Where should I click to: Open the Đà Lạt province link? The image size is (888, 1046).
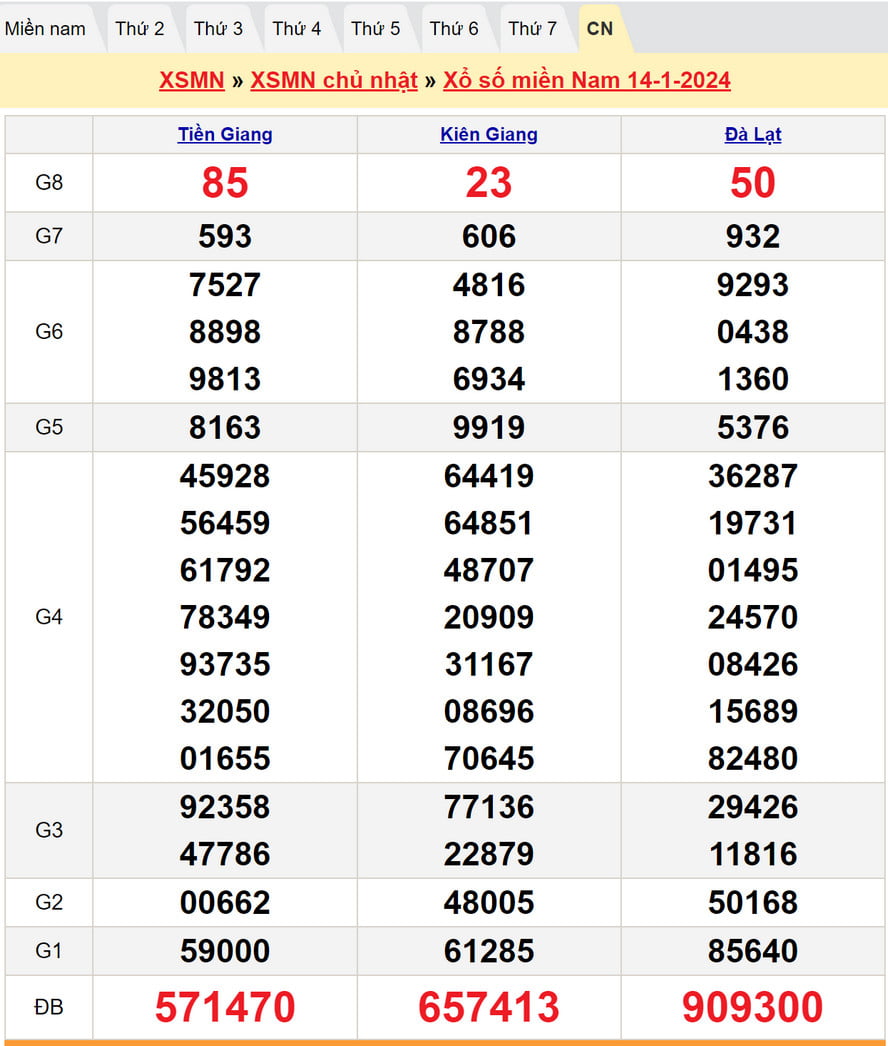pos(753,134)
